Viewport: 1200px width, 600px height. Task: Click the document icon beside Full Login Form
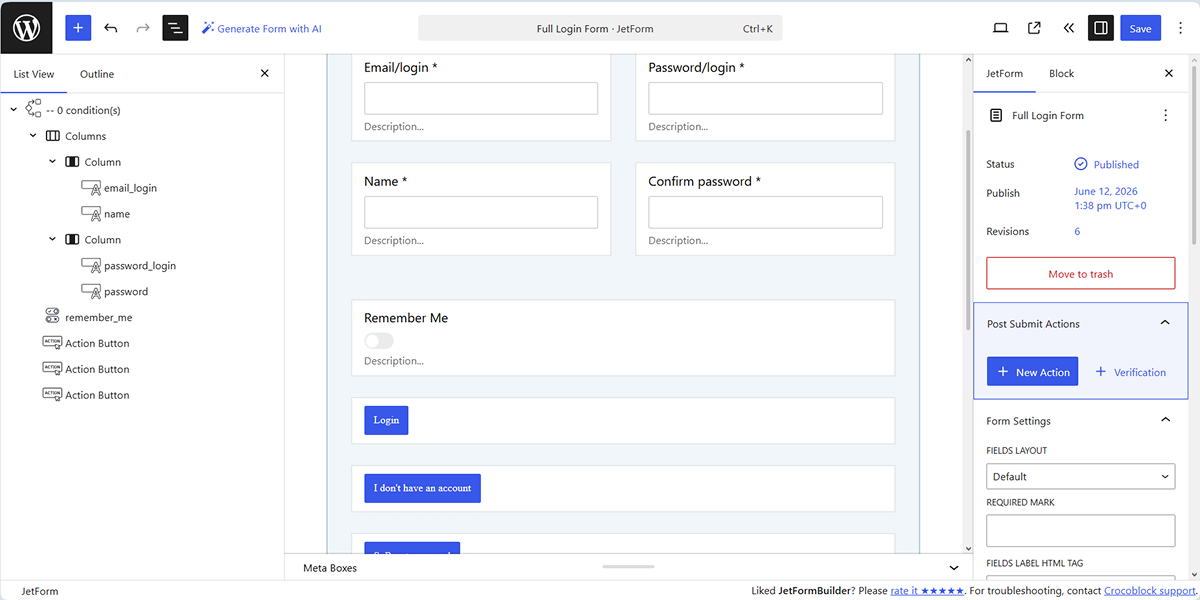995,116
